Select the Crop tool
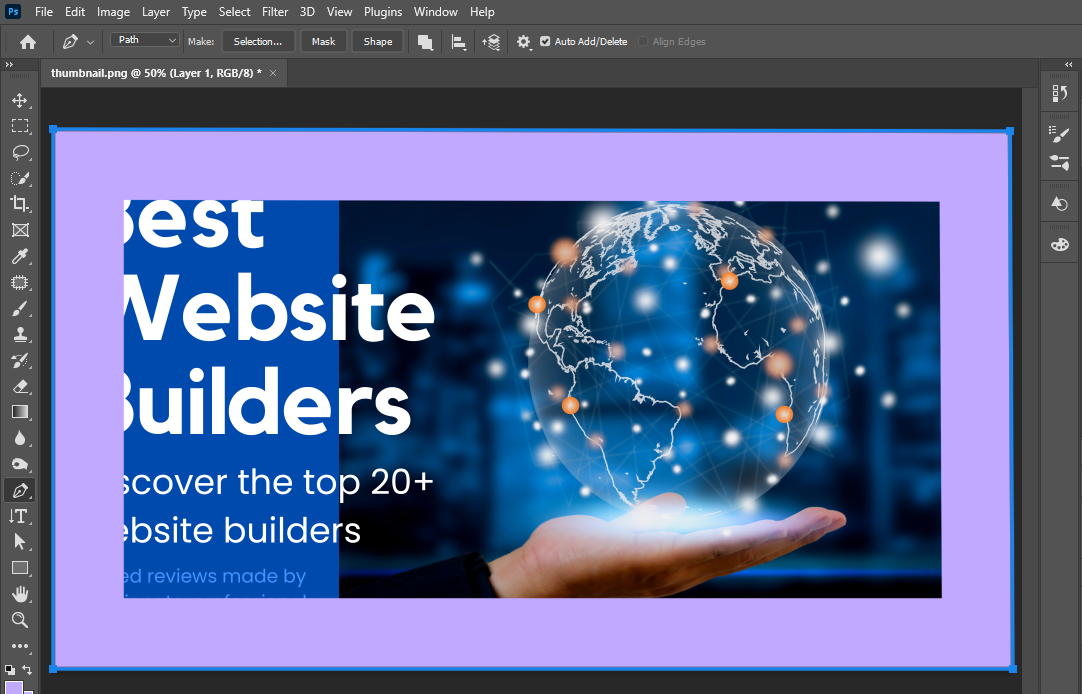The height and width of the screenshot is (694, 1082). point(19,204)
